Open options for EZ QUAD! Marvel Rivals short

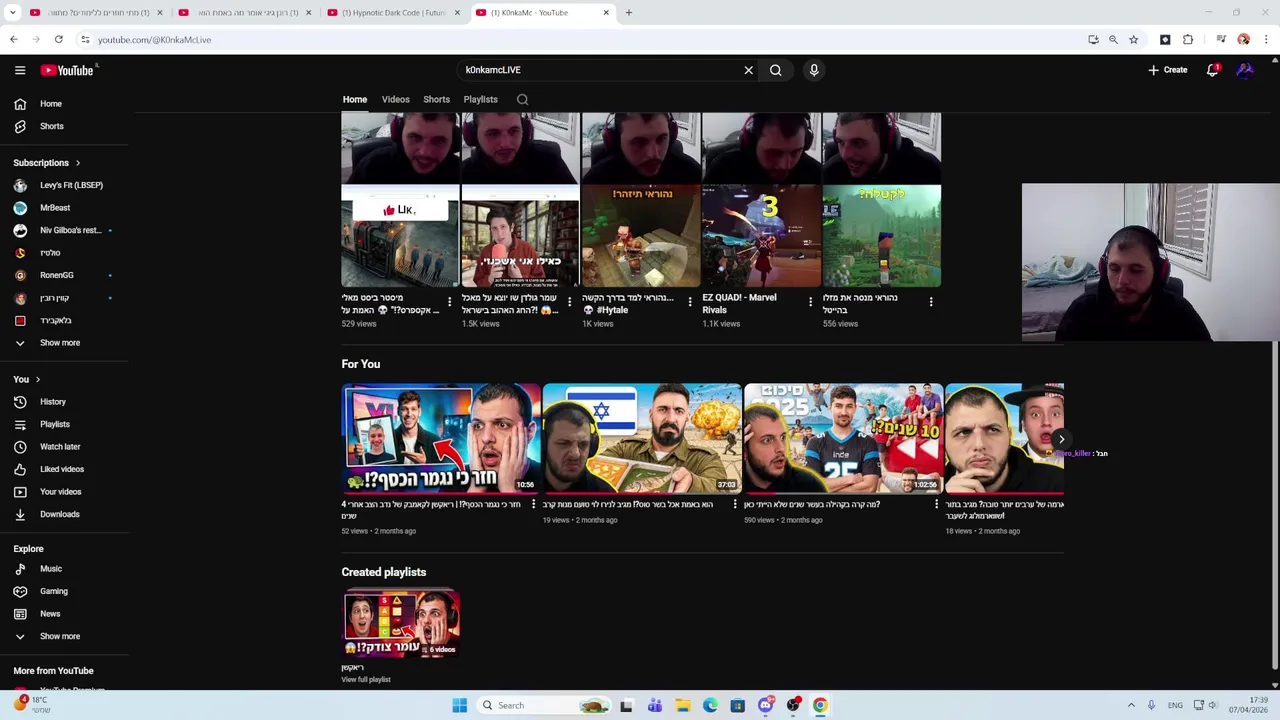pos(810,301)
